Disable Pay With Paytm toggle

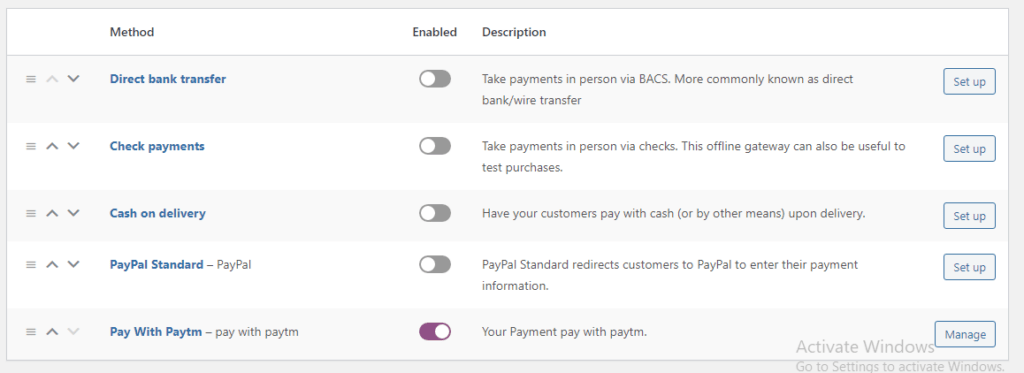435,331
